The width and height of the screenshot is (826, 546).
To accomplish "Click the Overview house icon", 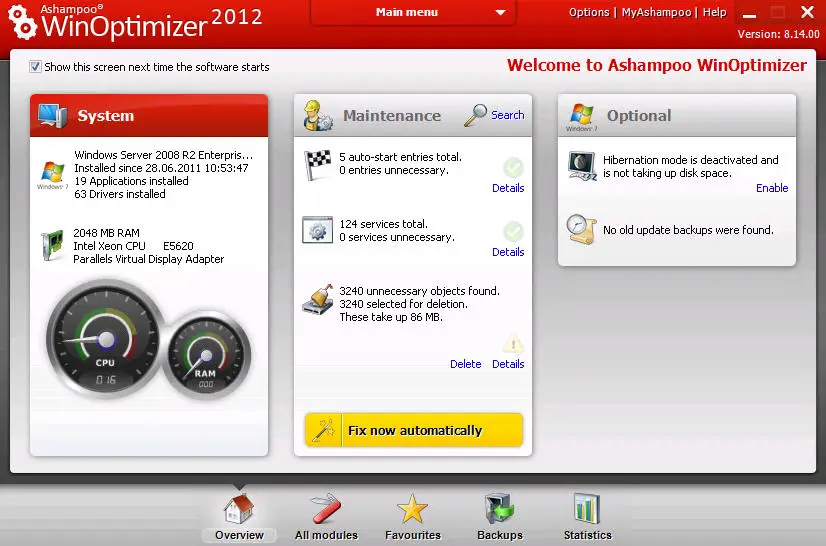I will (x=239, y=509).
